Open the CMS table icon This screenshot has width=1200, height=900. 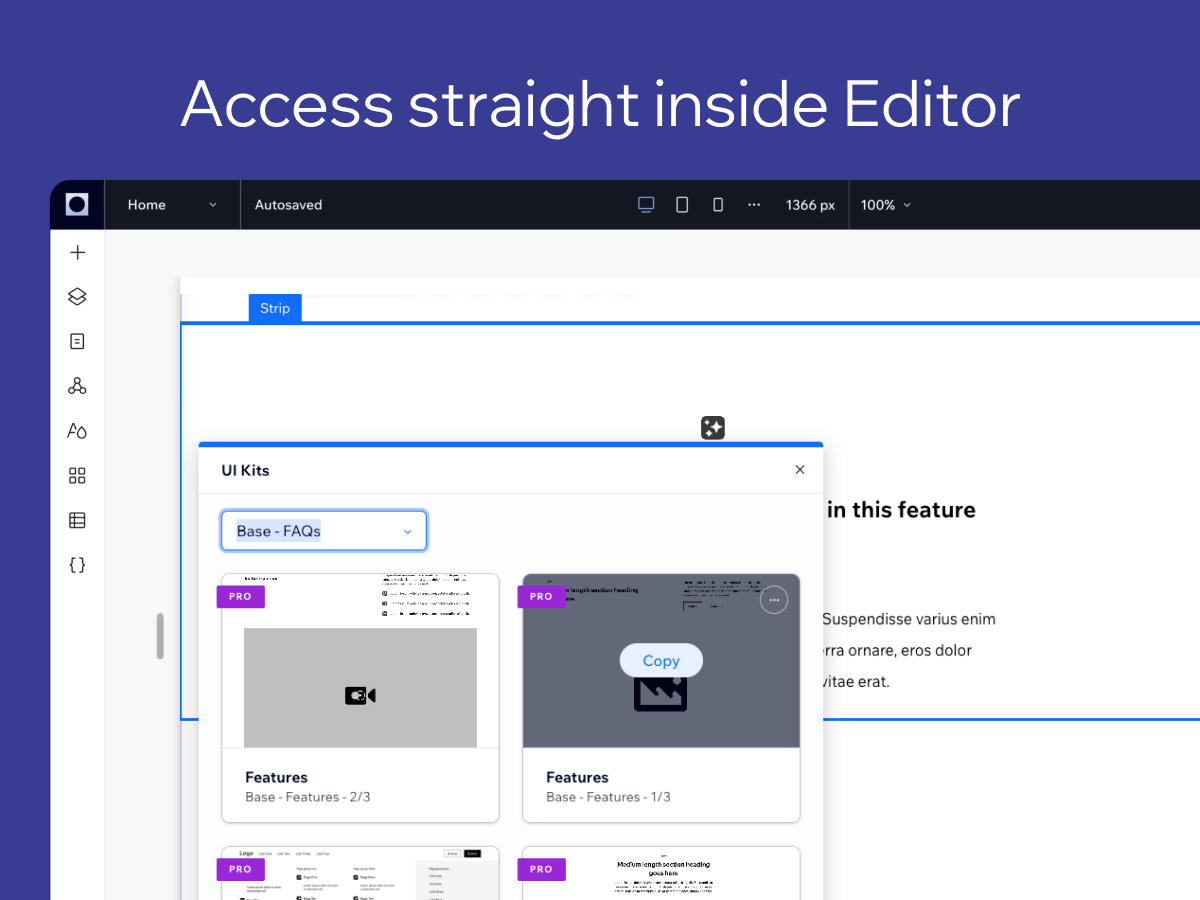click(77, 520)
